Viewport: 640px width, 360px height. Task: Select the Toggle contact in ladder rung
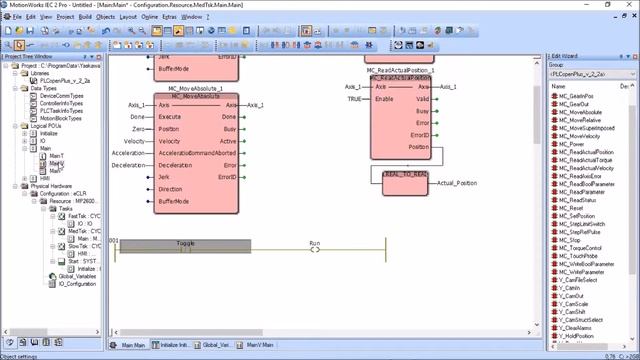(x=185, y=247)
